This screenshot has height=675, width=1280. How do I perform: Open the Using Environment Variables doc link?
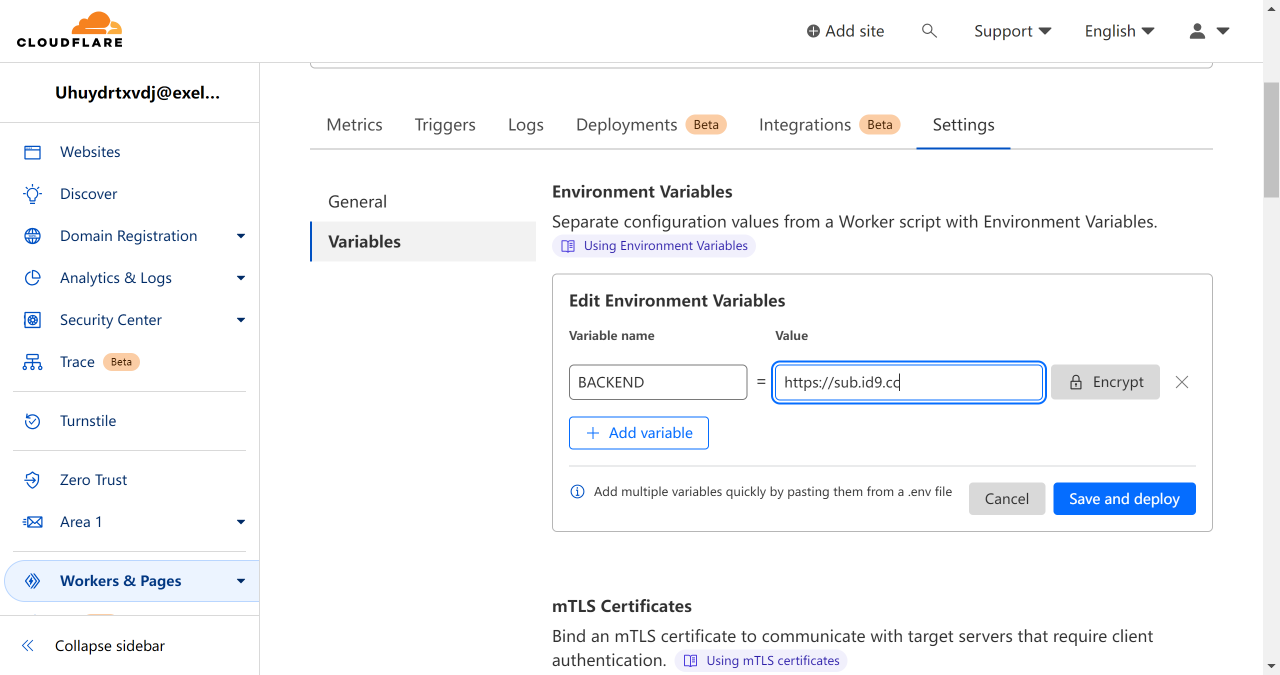point(654,246)
